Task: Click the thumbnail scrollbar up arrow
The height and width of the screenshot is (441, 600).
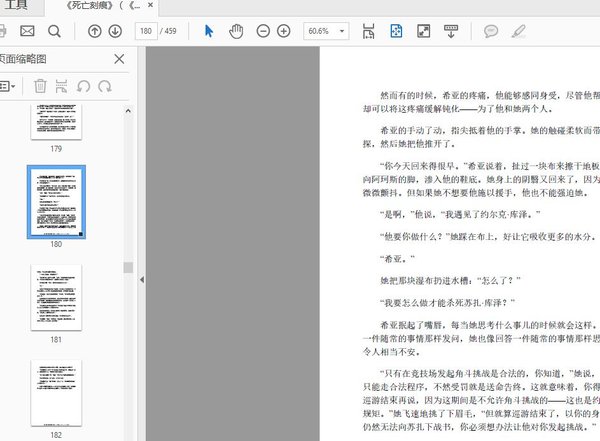Action: (128, 111)
